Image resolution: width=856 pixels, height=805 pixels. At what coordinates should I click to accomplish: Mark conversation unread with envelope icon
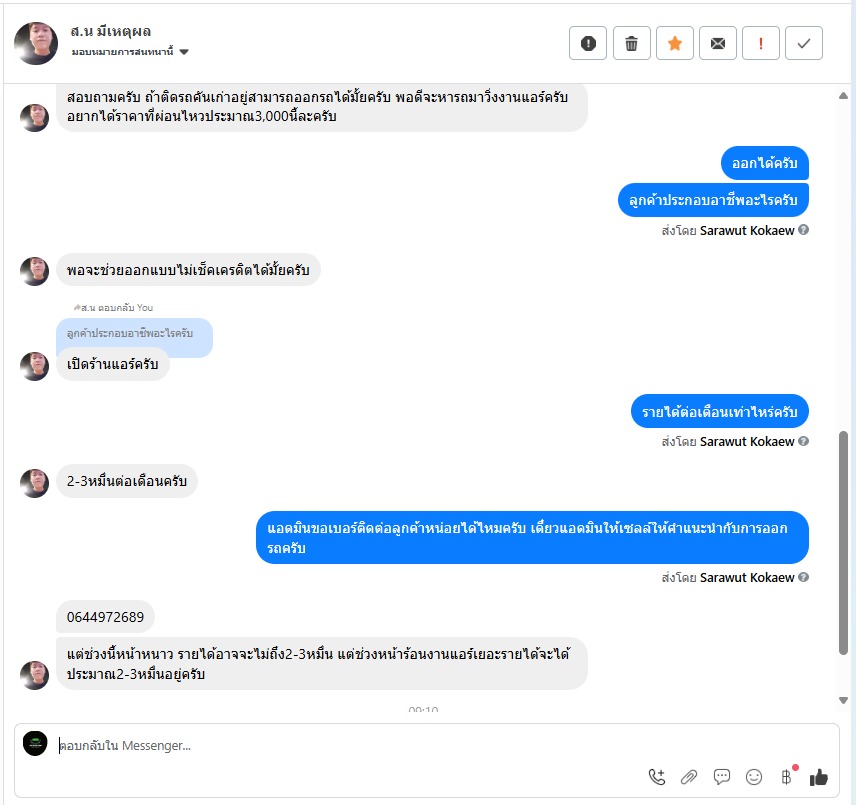pyautogui.click(x=718, y=43)
